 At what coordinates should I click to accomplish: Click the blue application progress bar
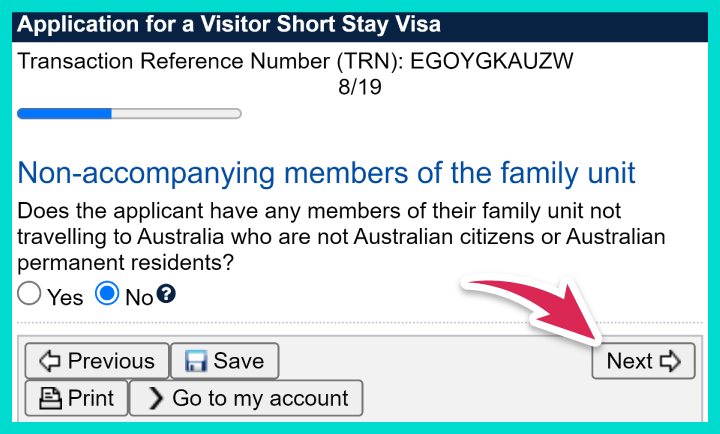click(129, 114)
